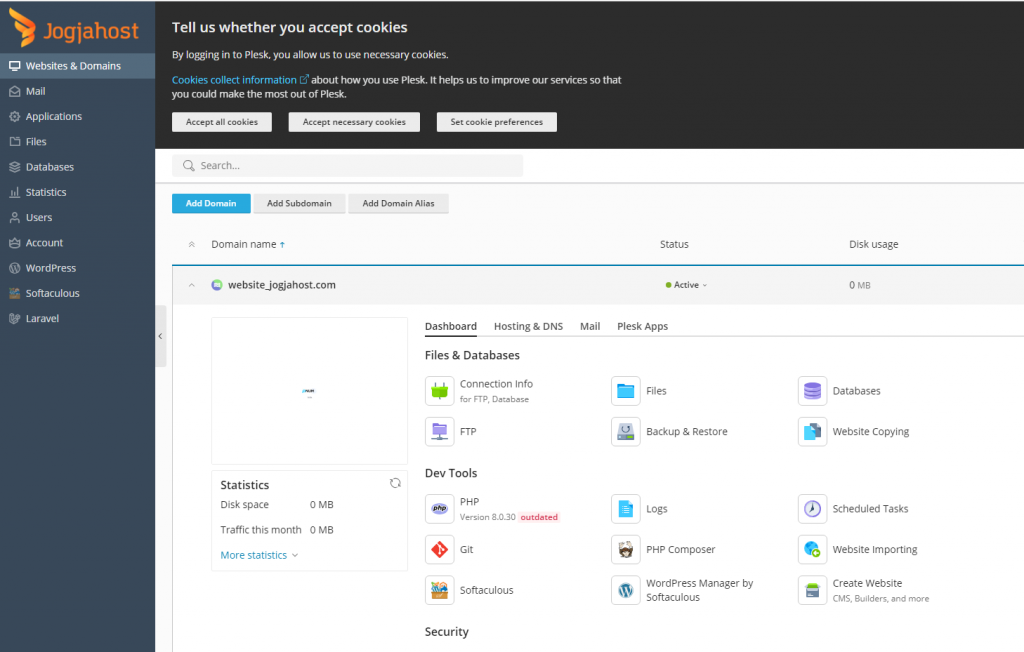Click Add Domain Alias button
This screenshot has width=1024, height=652.
click(x=398, y=203)
